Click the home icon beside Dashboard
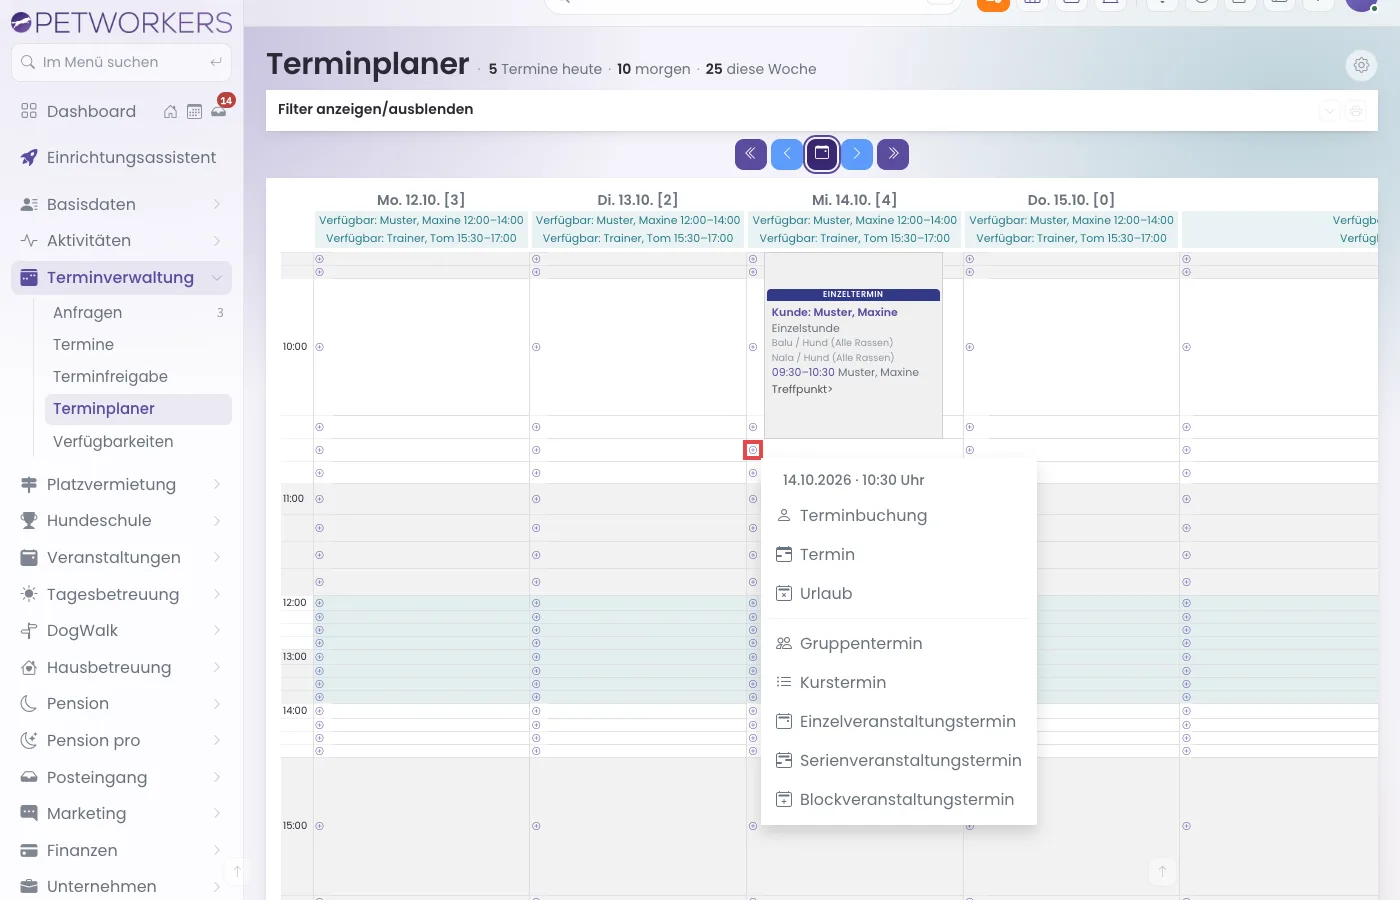This screenshot has width=1400, height=900. (x=171, y=112)
